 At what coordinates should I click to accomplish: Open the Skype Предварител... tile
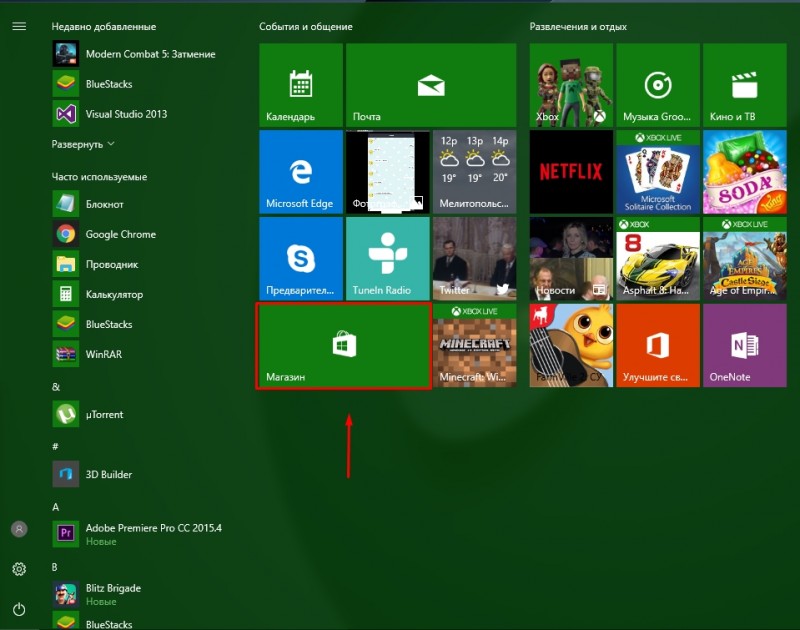click(301, 258)
